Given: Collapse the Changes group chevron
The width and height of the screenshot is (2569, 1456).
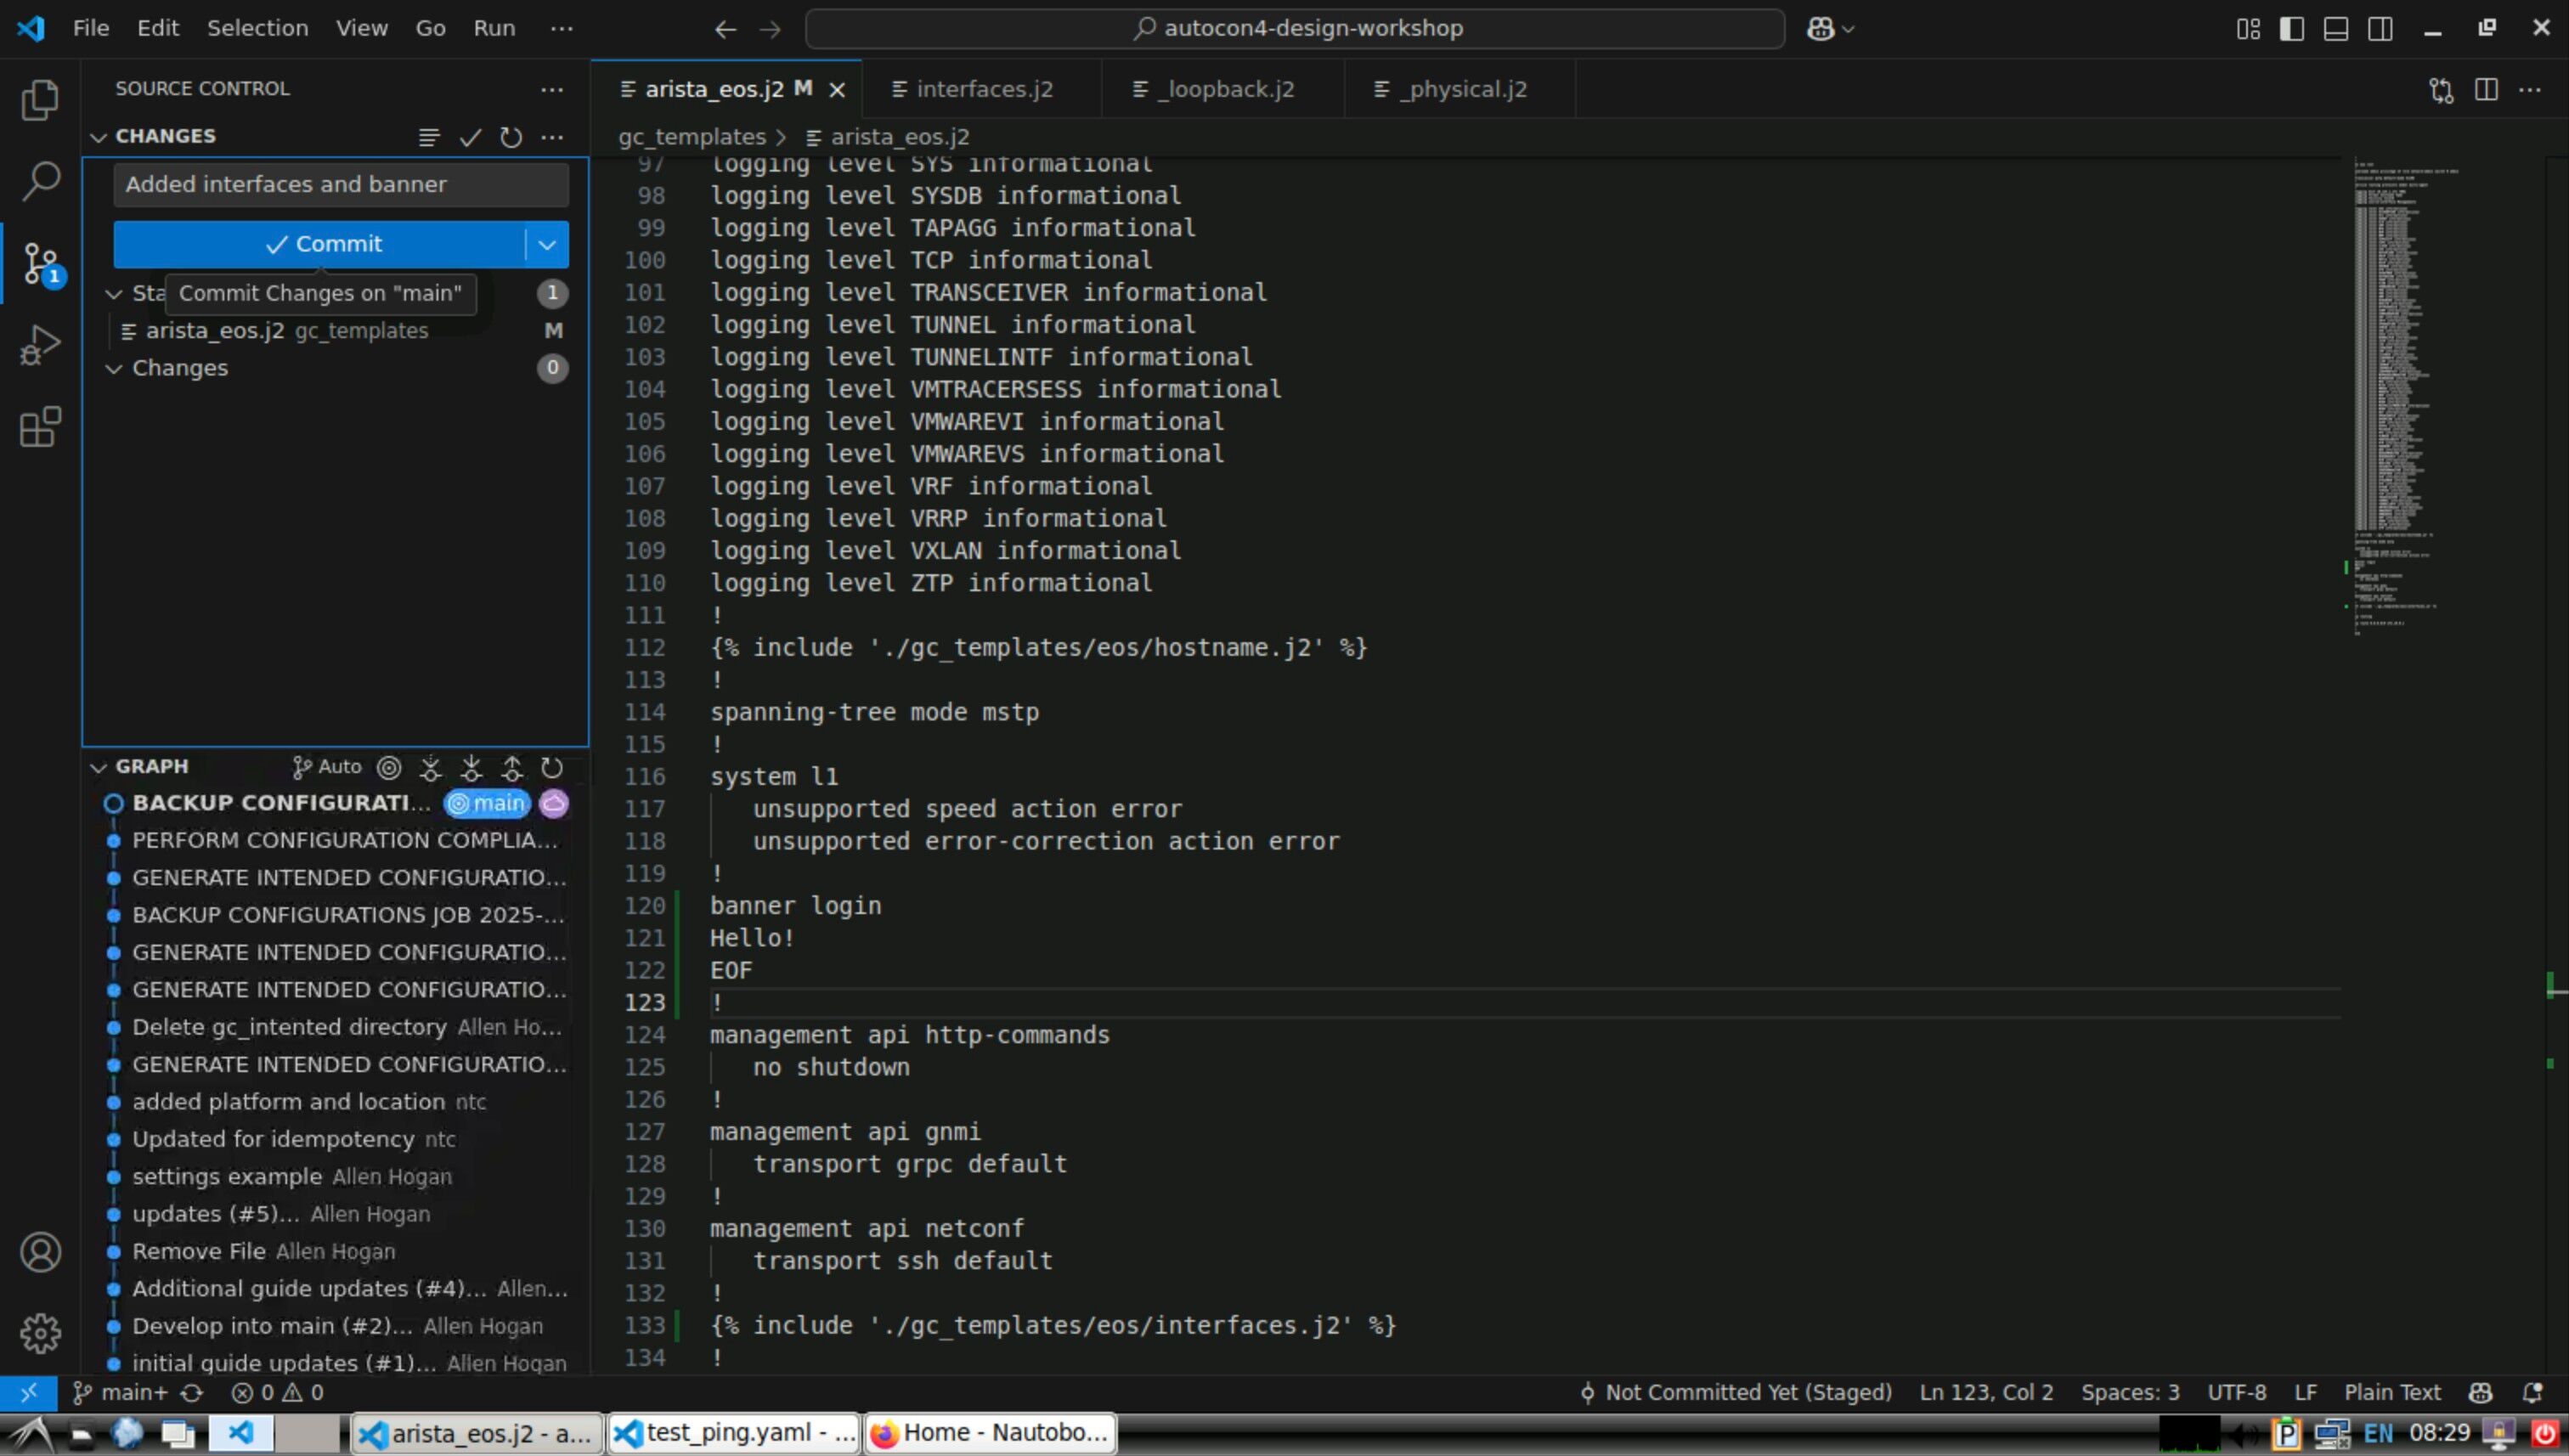Looking at the screenshot, I should pyautogui.click(x=114, y=369).
